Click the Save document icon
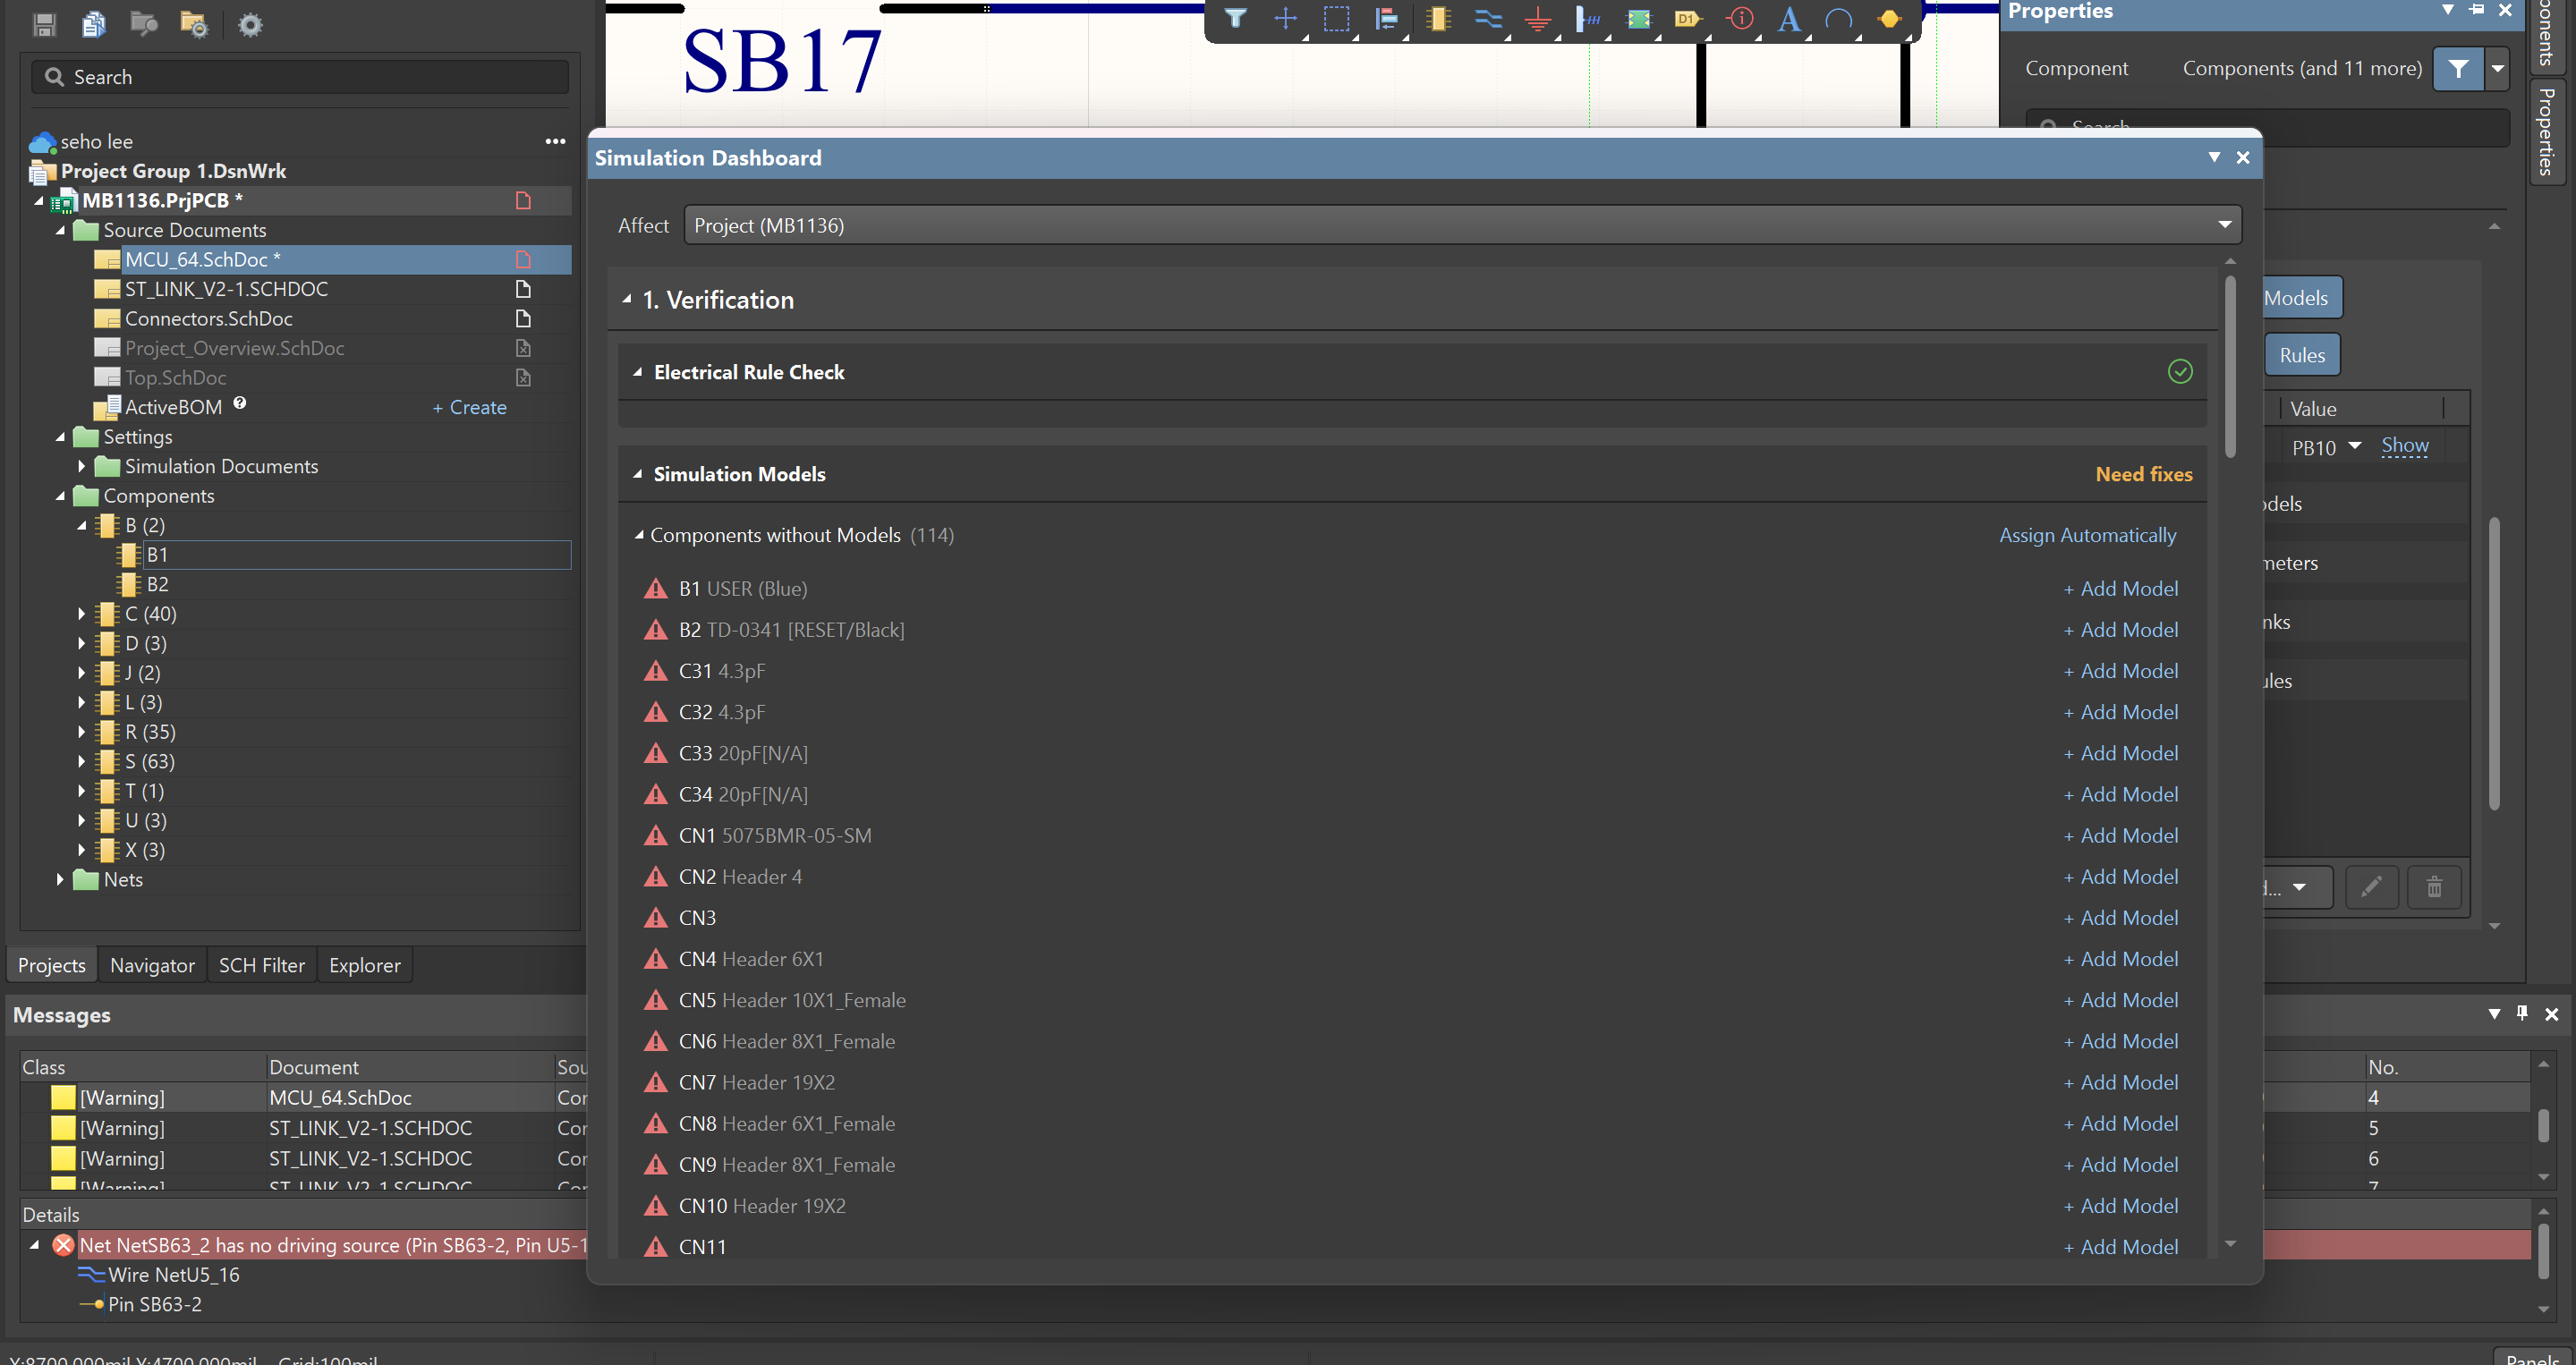 pos(43,24)
